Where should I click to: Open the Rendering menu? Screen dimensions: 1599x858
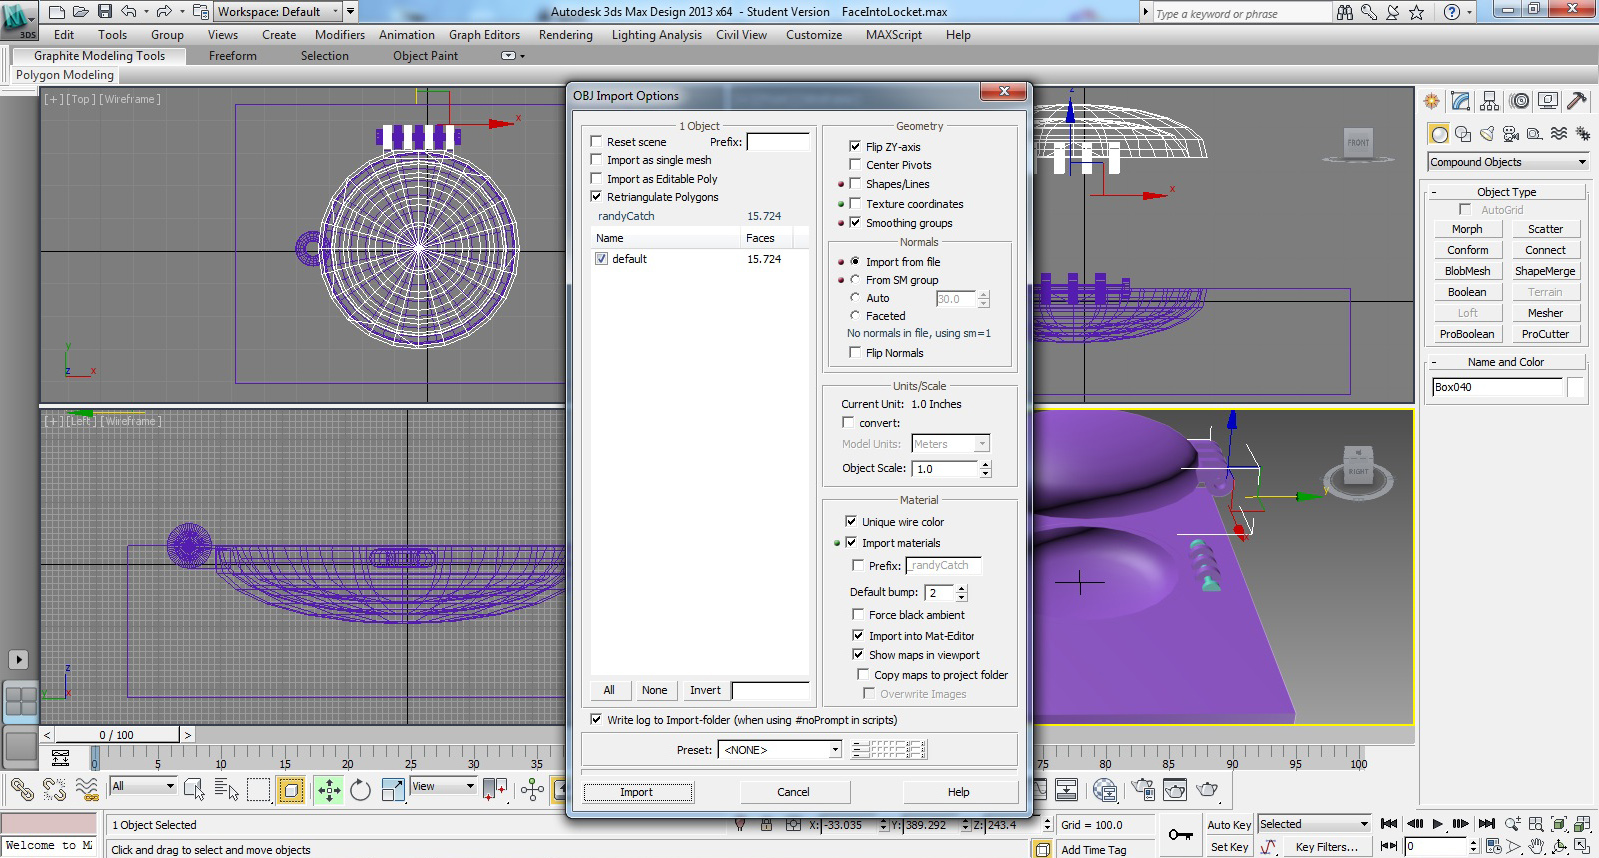tap(566, 35)
